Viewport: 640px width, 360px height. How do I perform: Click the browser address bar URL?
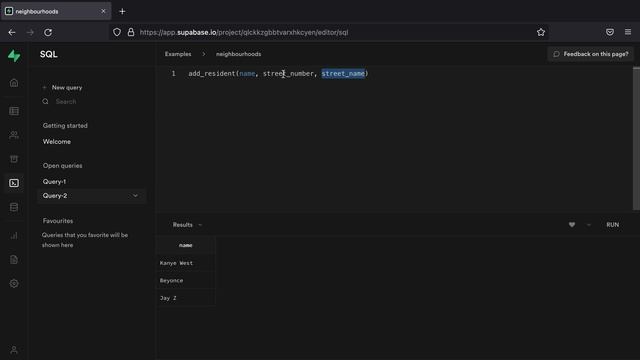[244, 32]
